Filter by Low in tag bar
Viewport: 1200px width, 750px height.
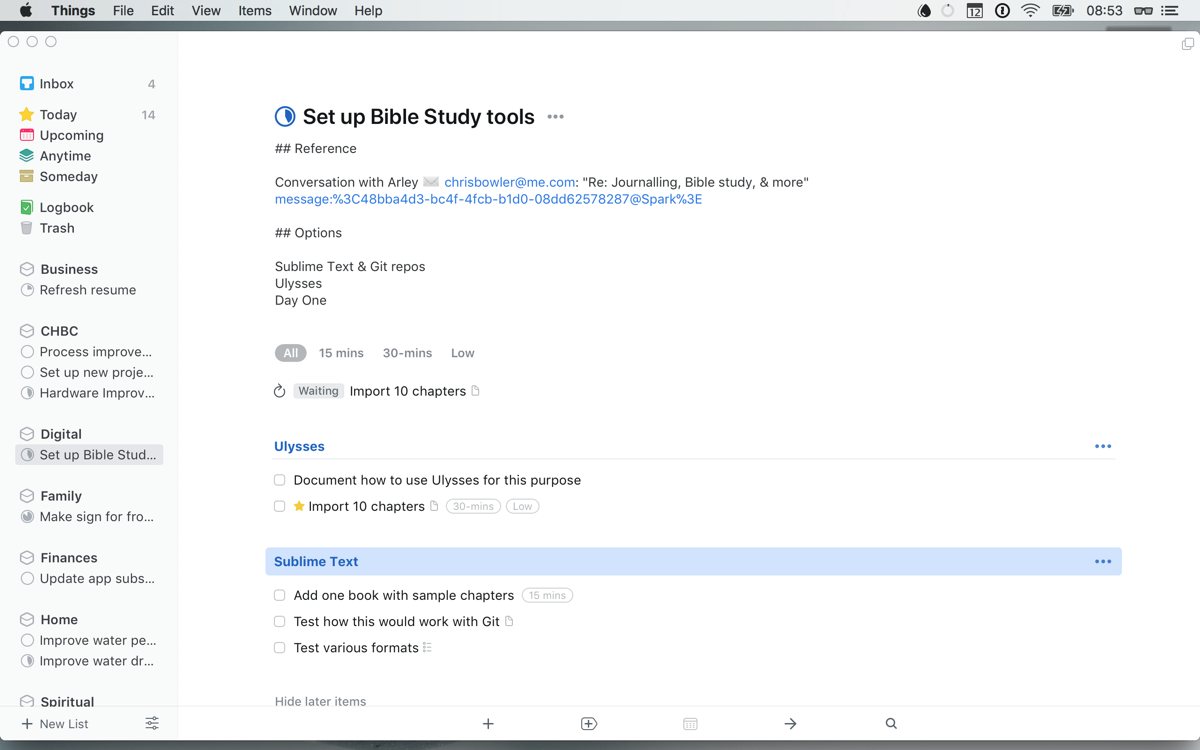click(463, 353)
